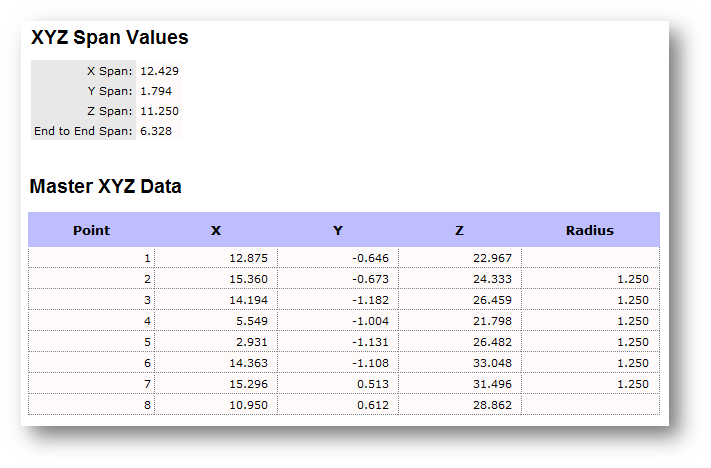This screenshot has height=468, width=711.
Task: Click the X column header
Action: (216, 230)
